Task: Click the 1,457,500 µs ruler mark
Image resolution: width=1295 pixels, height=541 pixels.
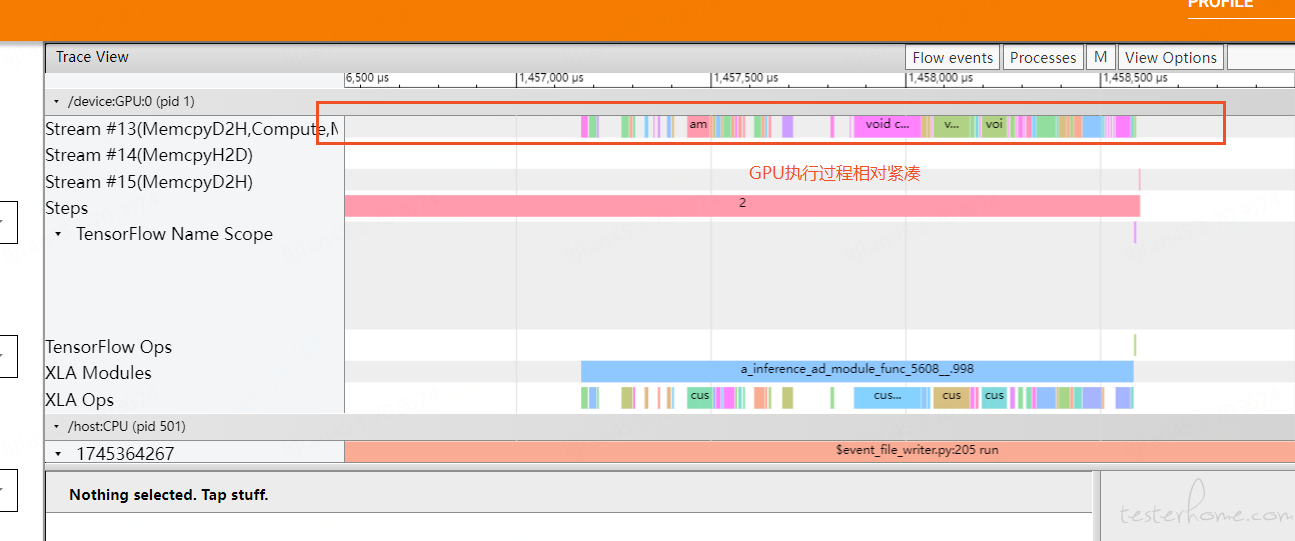Action: pyautogui.click(x=746, y=78)
